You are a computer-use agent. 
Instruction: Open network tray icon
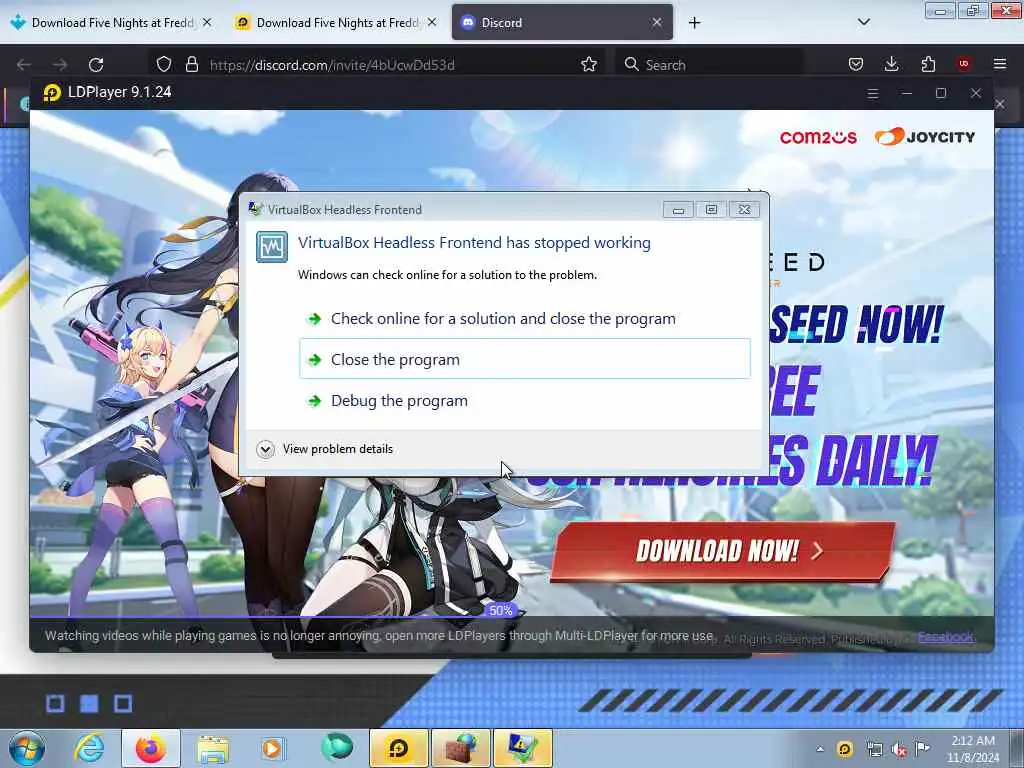pyautogui.click(x=874, y=749)
